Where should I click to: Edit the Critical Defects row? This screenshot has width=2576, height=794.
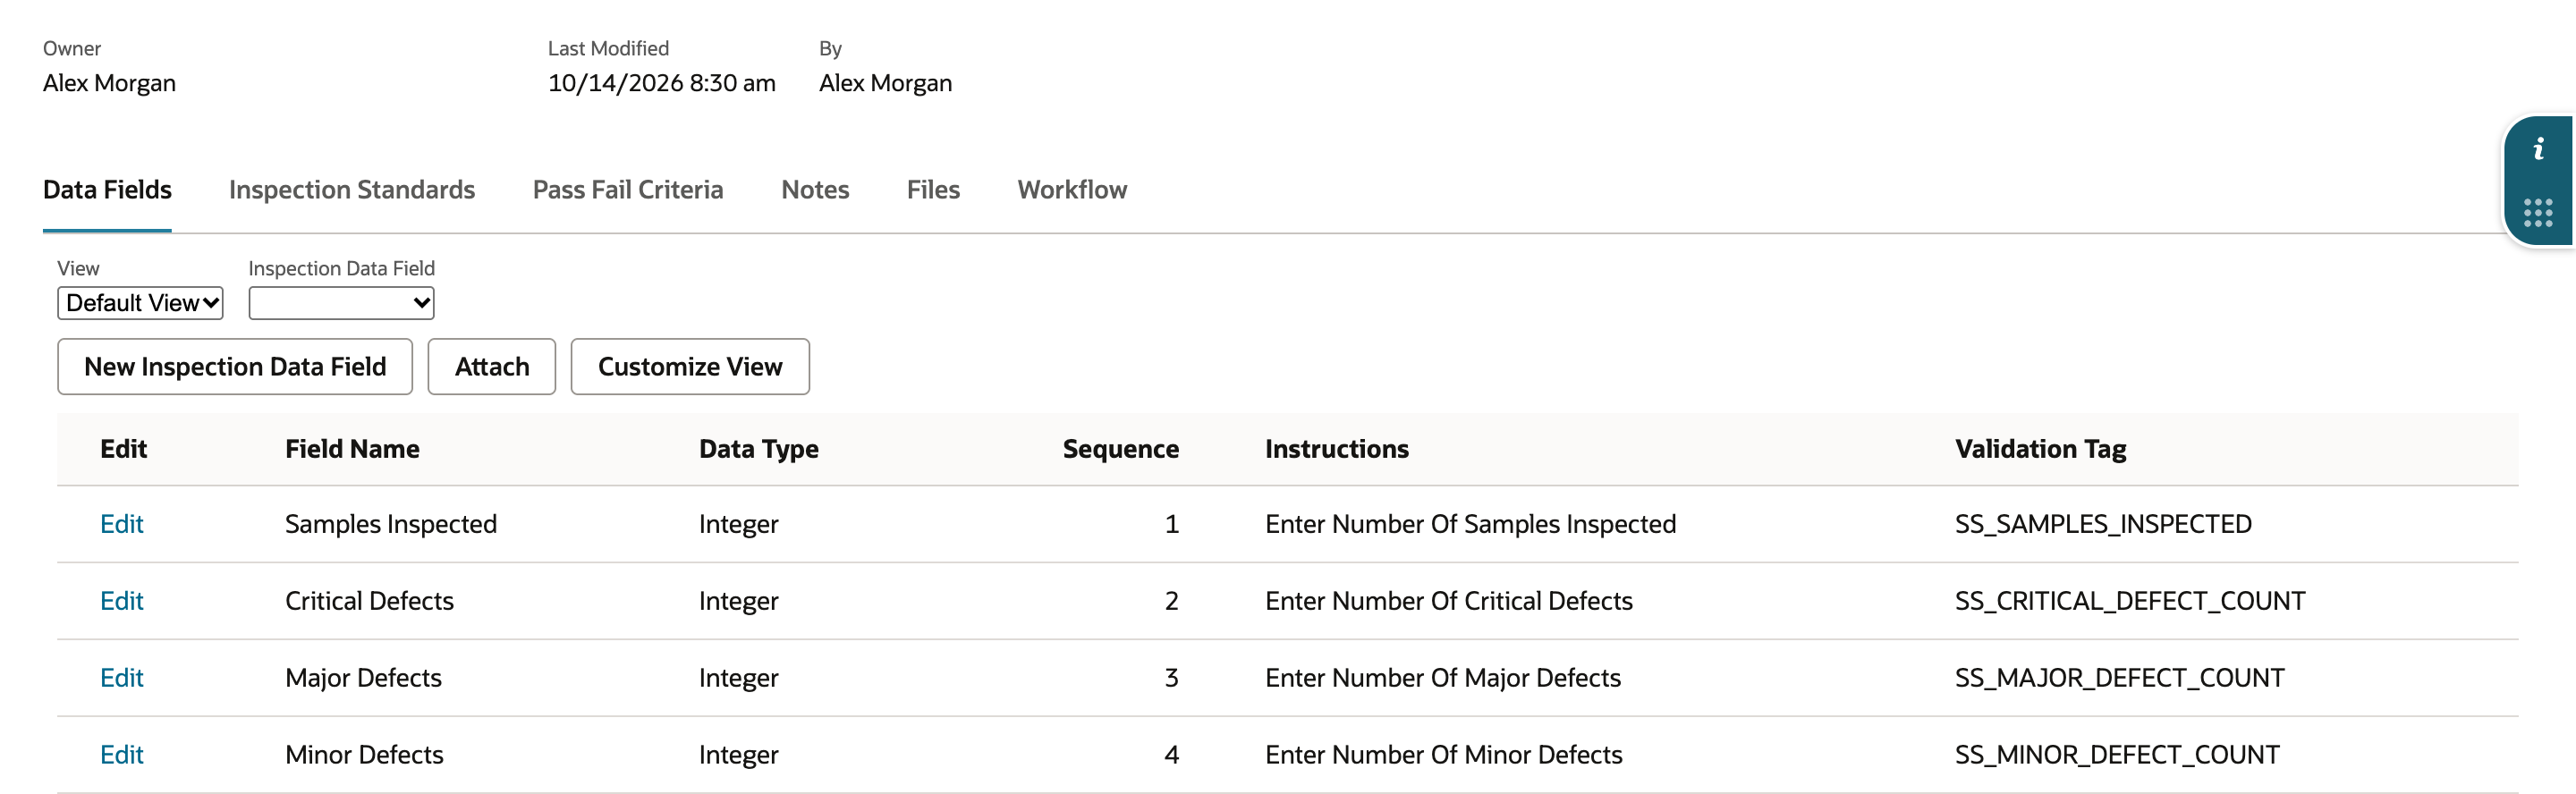click(122, 601)
